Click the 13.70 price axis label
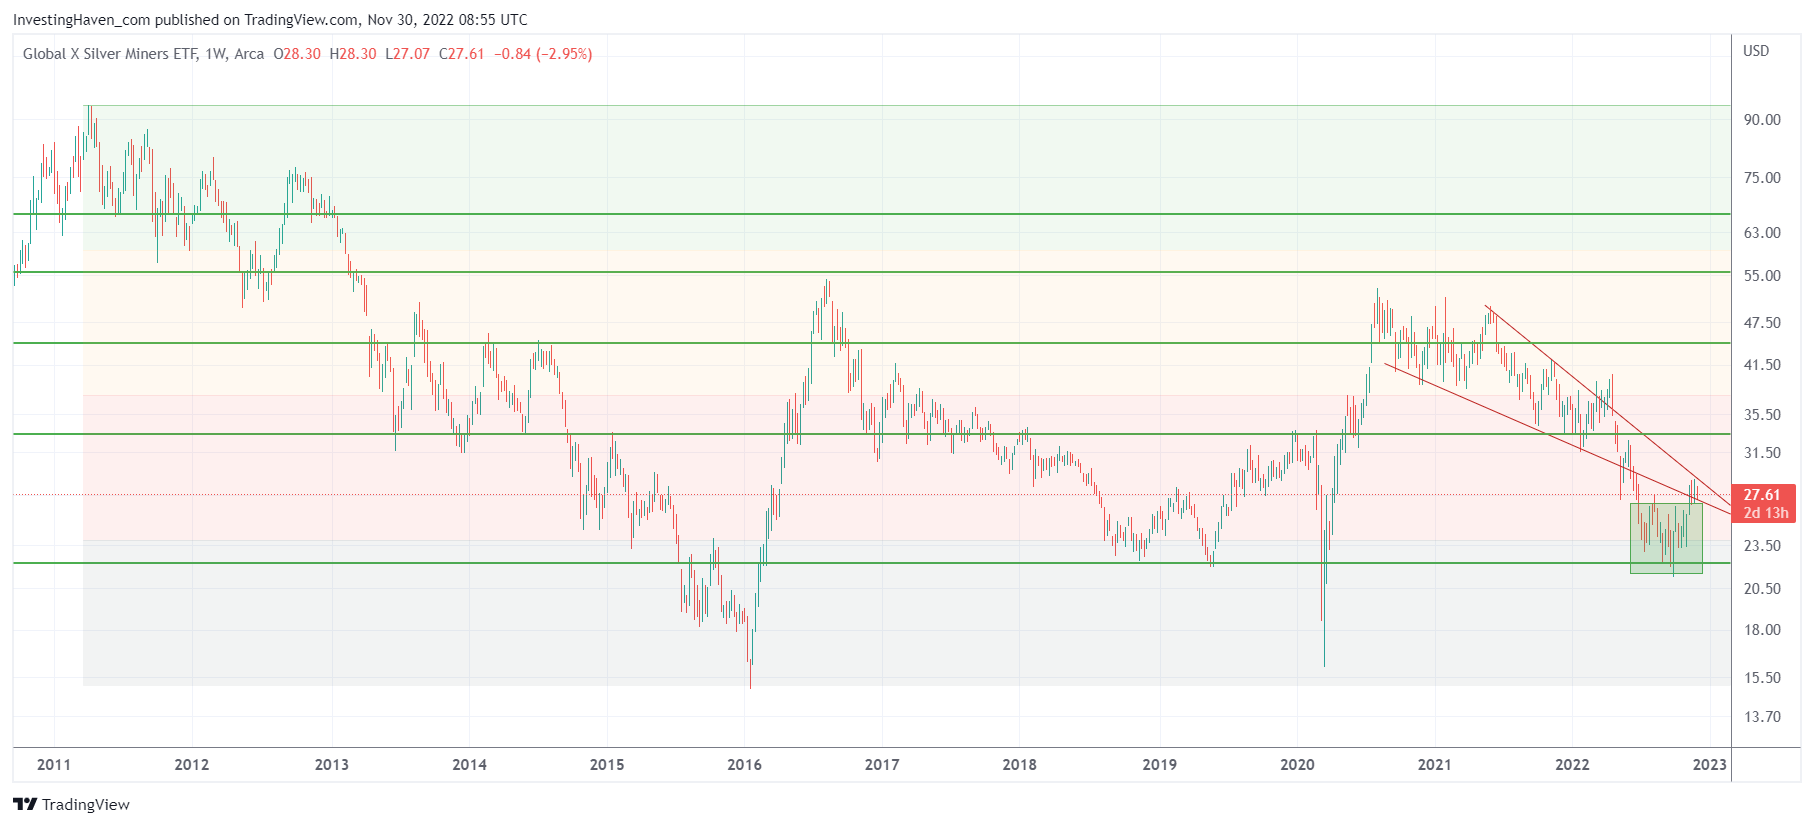This screenshot has height=826, width=1814. click(1762, 717)
